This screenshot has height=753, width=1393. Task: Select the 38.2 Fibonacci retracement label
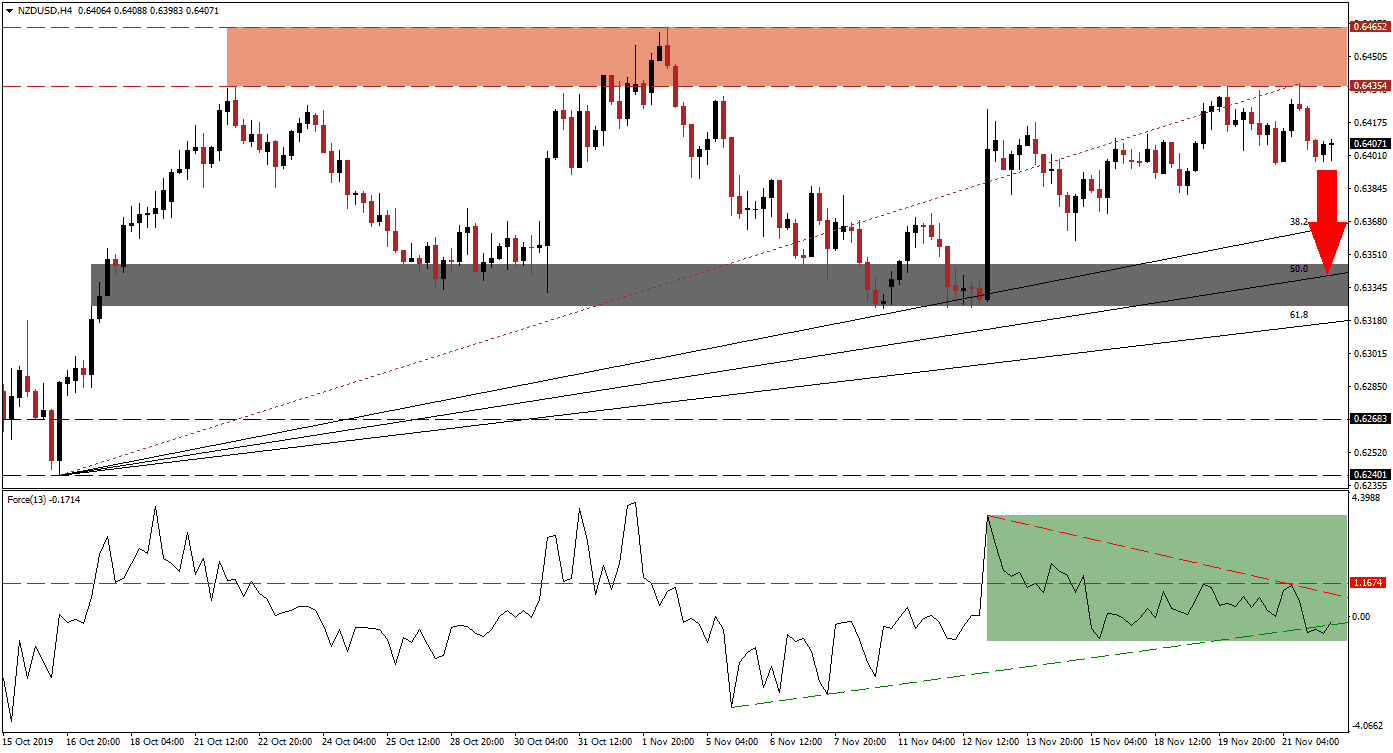pyautogui.click(x=1298, y=220)
